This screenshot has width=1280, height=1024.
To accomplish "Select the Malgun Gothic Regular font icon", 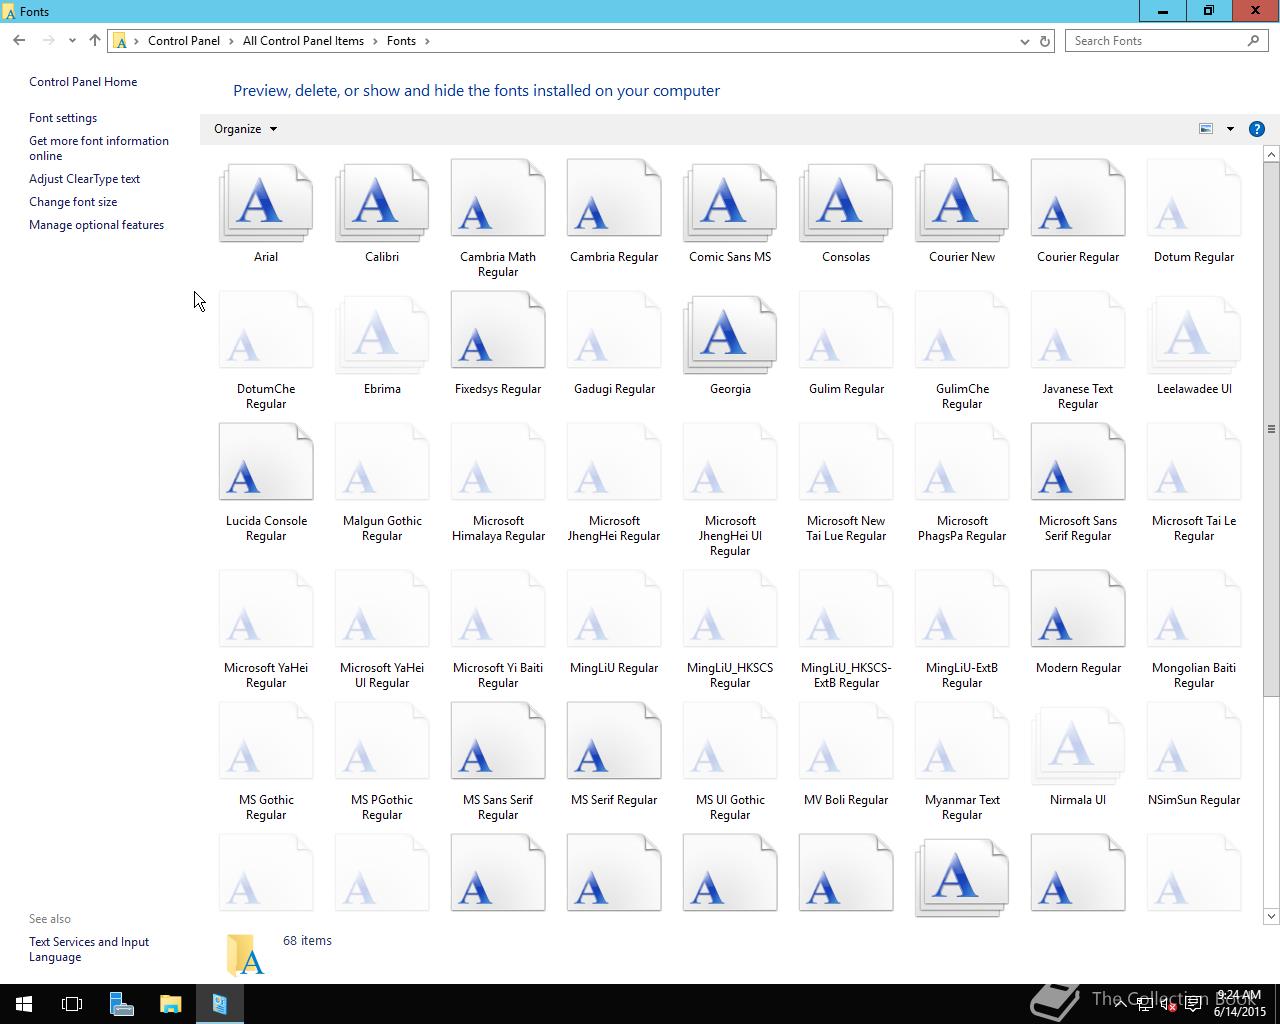I will click(382, 462).
